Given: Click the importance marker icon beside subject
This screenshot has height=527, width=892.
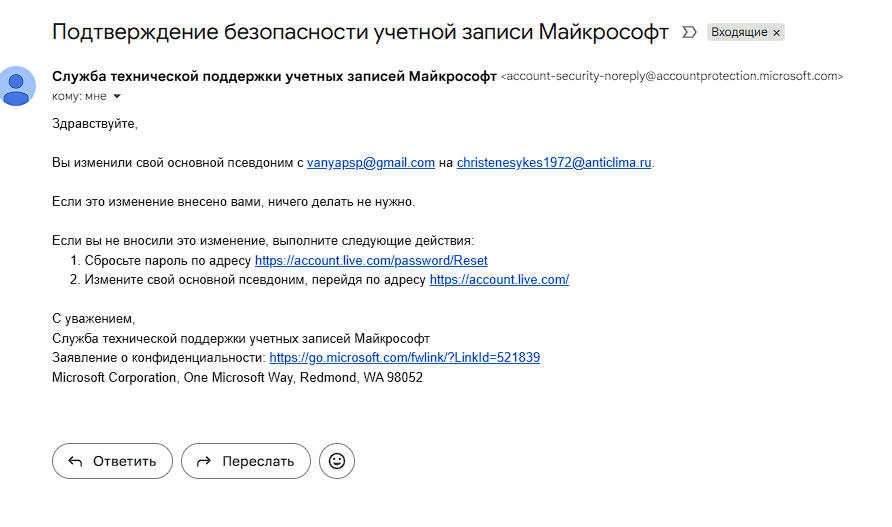Looking at the screenshot, I should (689, 32).
